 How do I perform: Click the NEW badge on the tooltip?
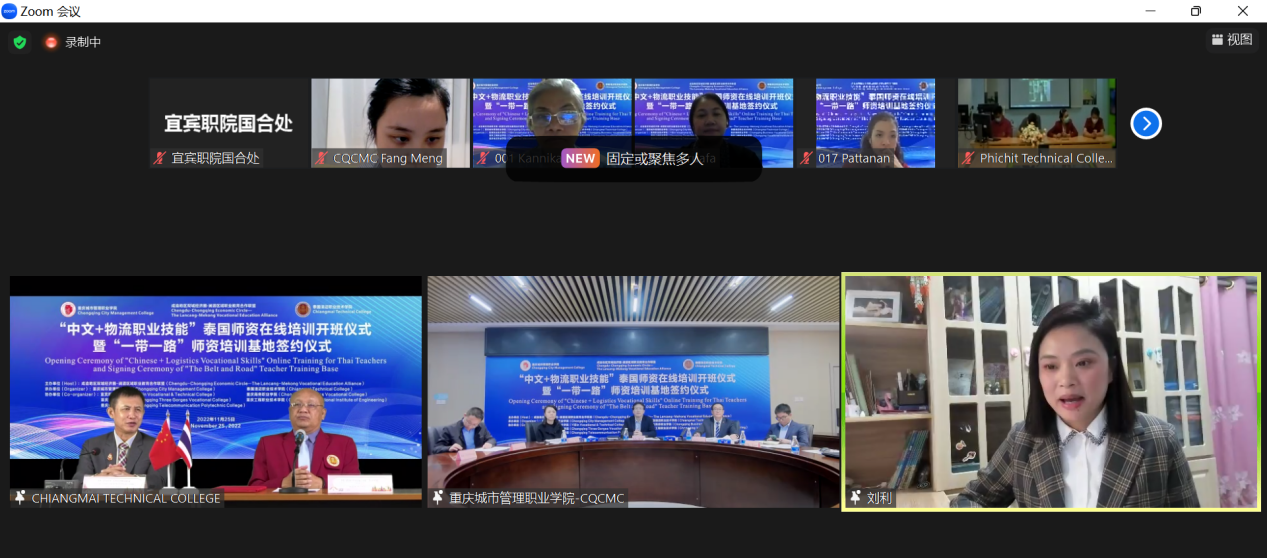pyautogui.click(x=580, y=158)
